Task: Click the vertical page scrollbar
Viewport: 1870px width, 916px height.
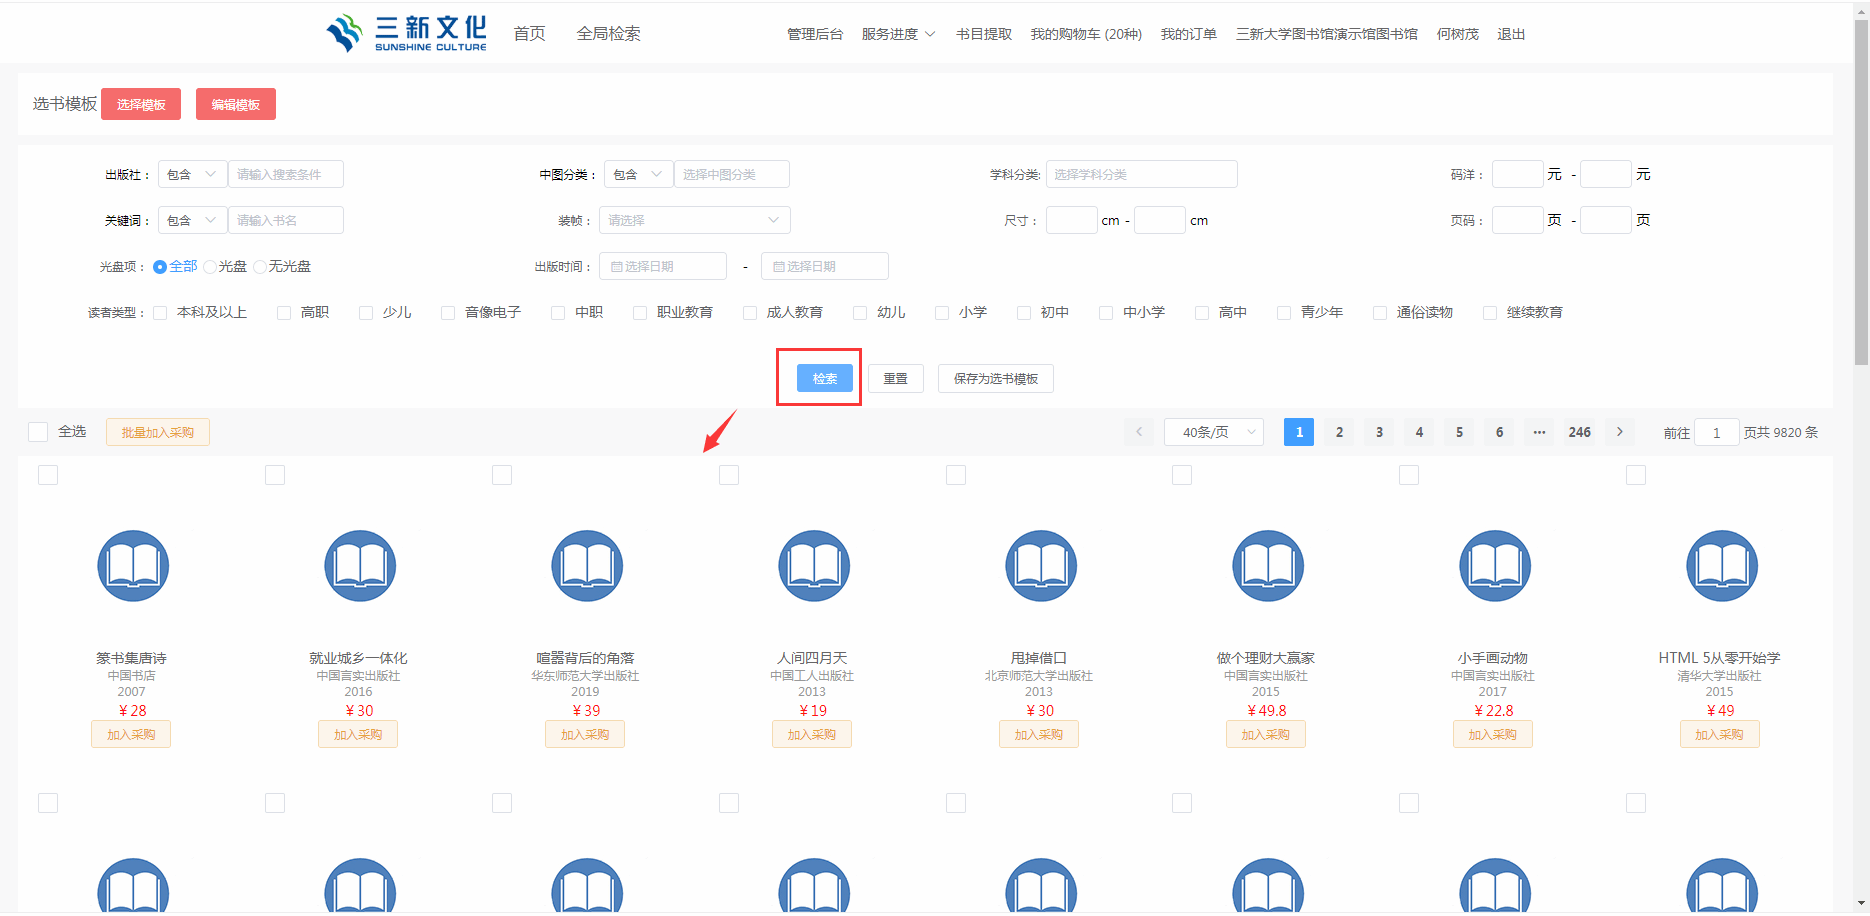Action: tap(1861, 200)
